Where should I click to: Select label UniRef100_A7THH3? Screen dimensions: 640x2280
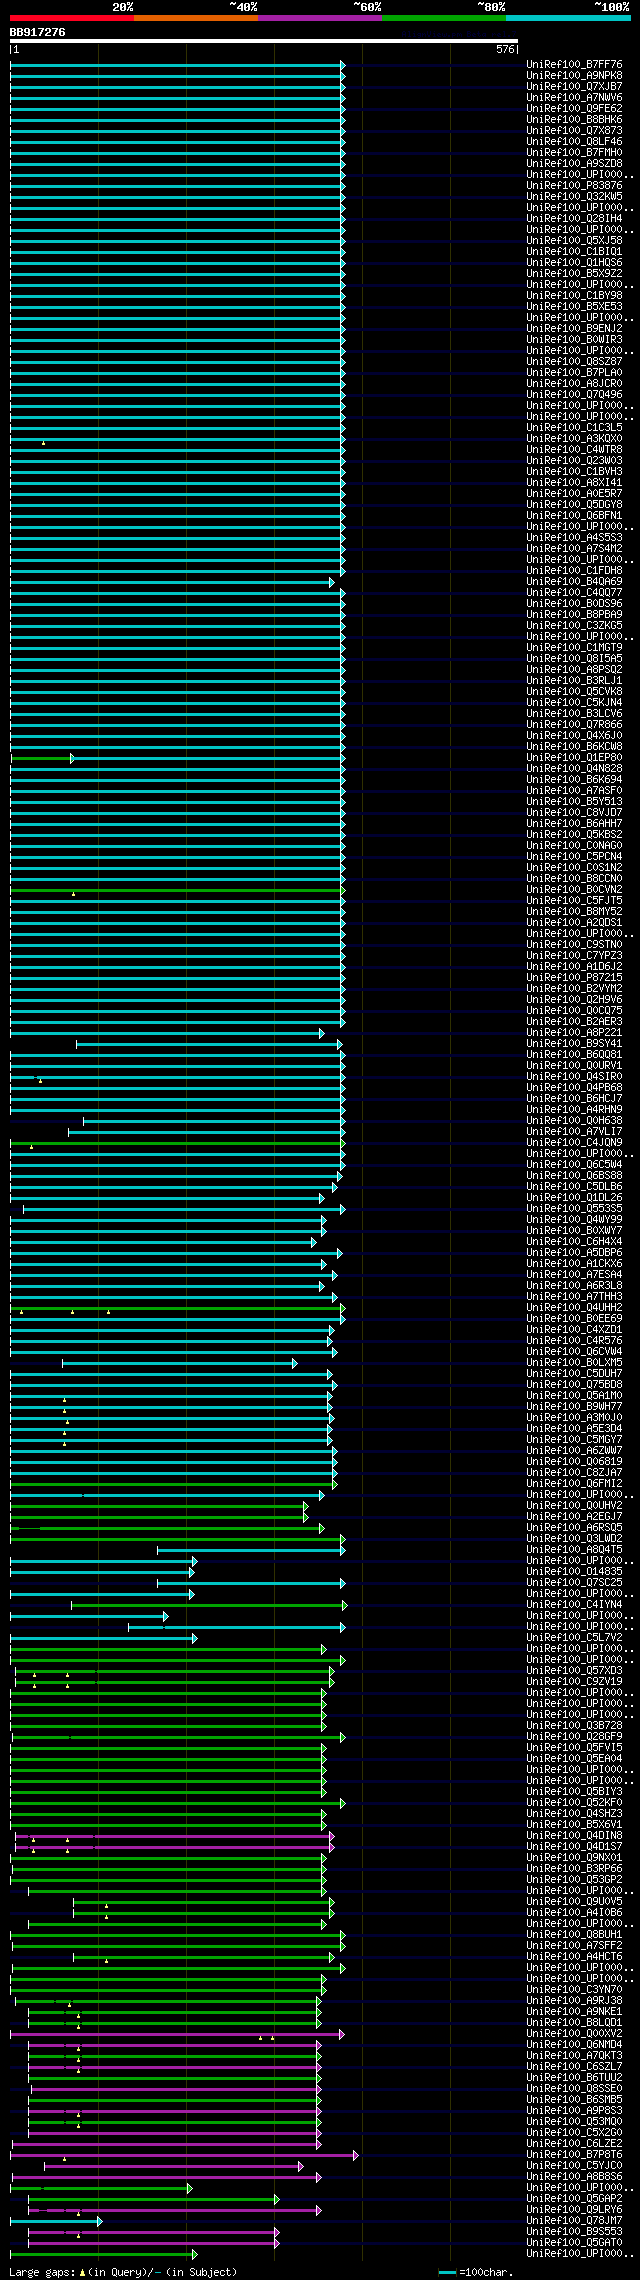574,1296
